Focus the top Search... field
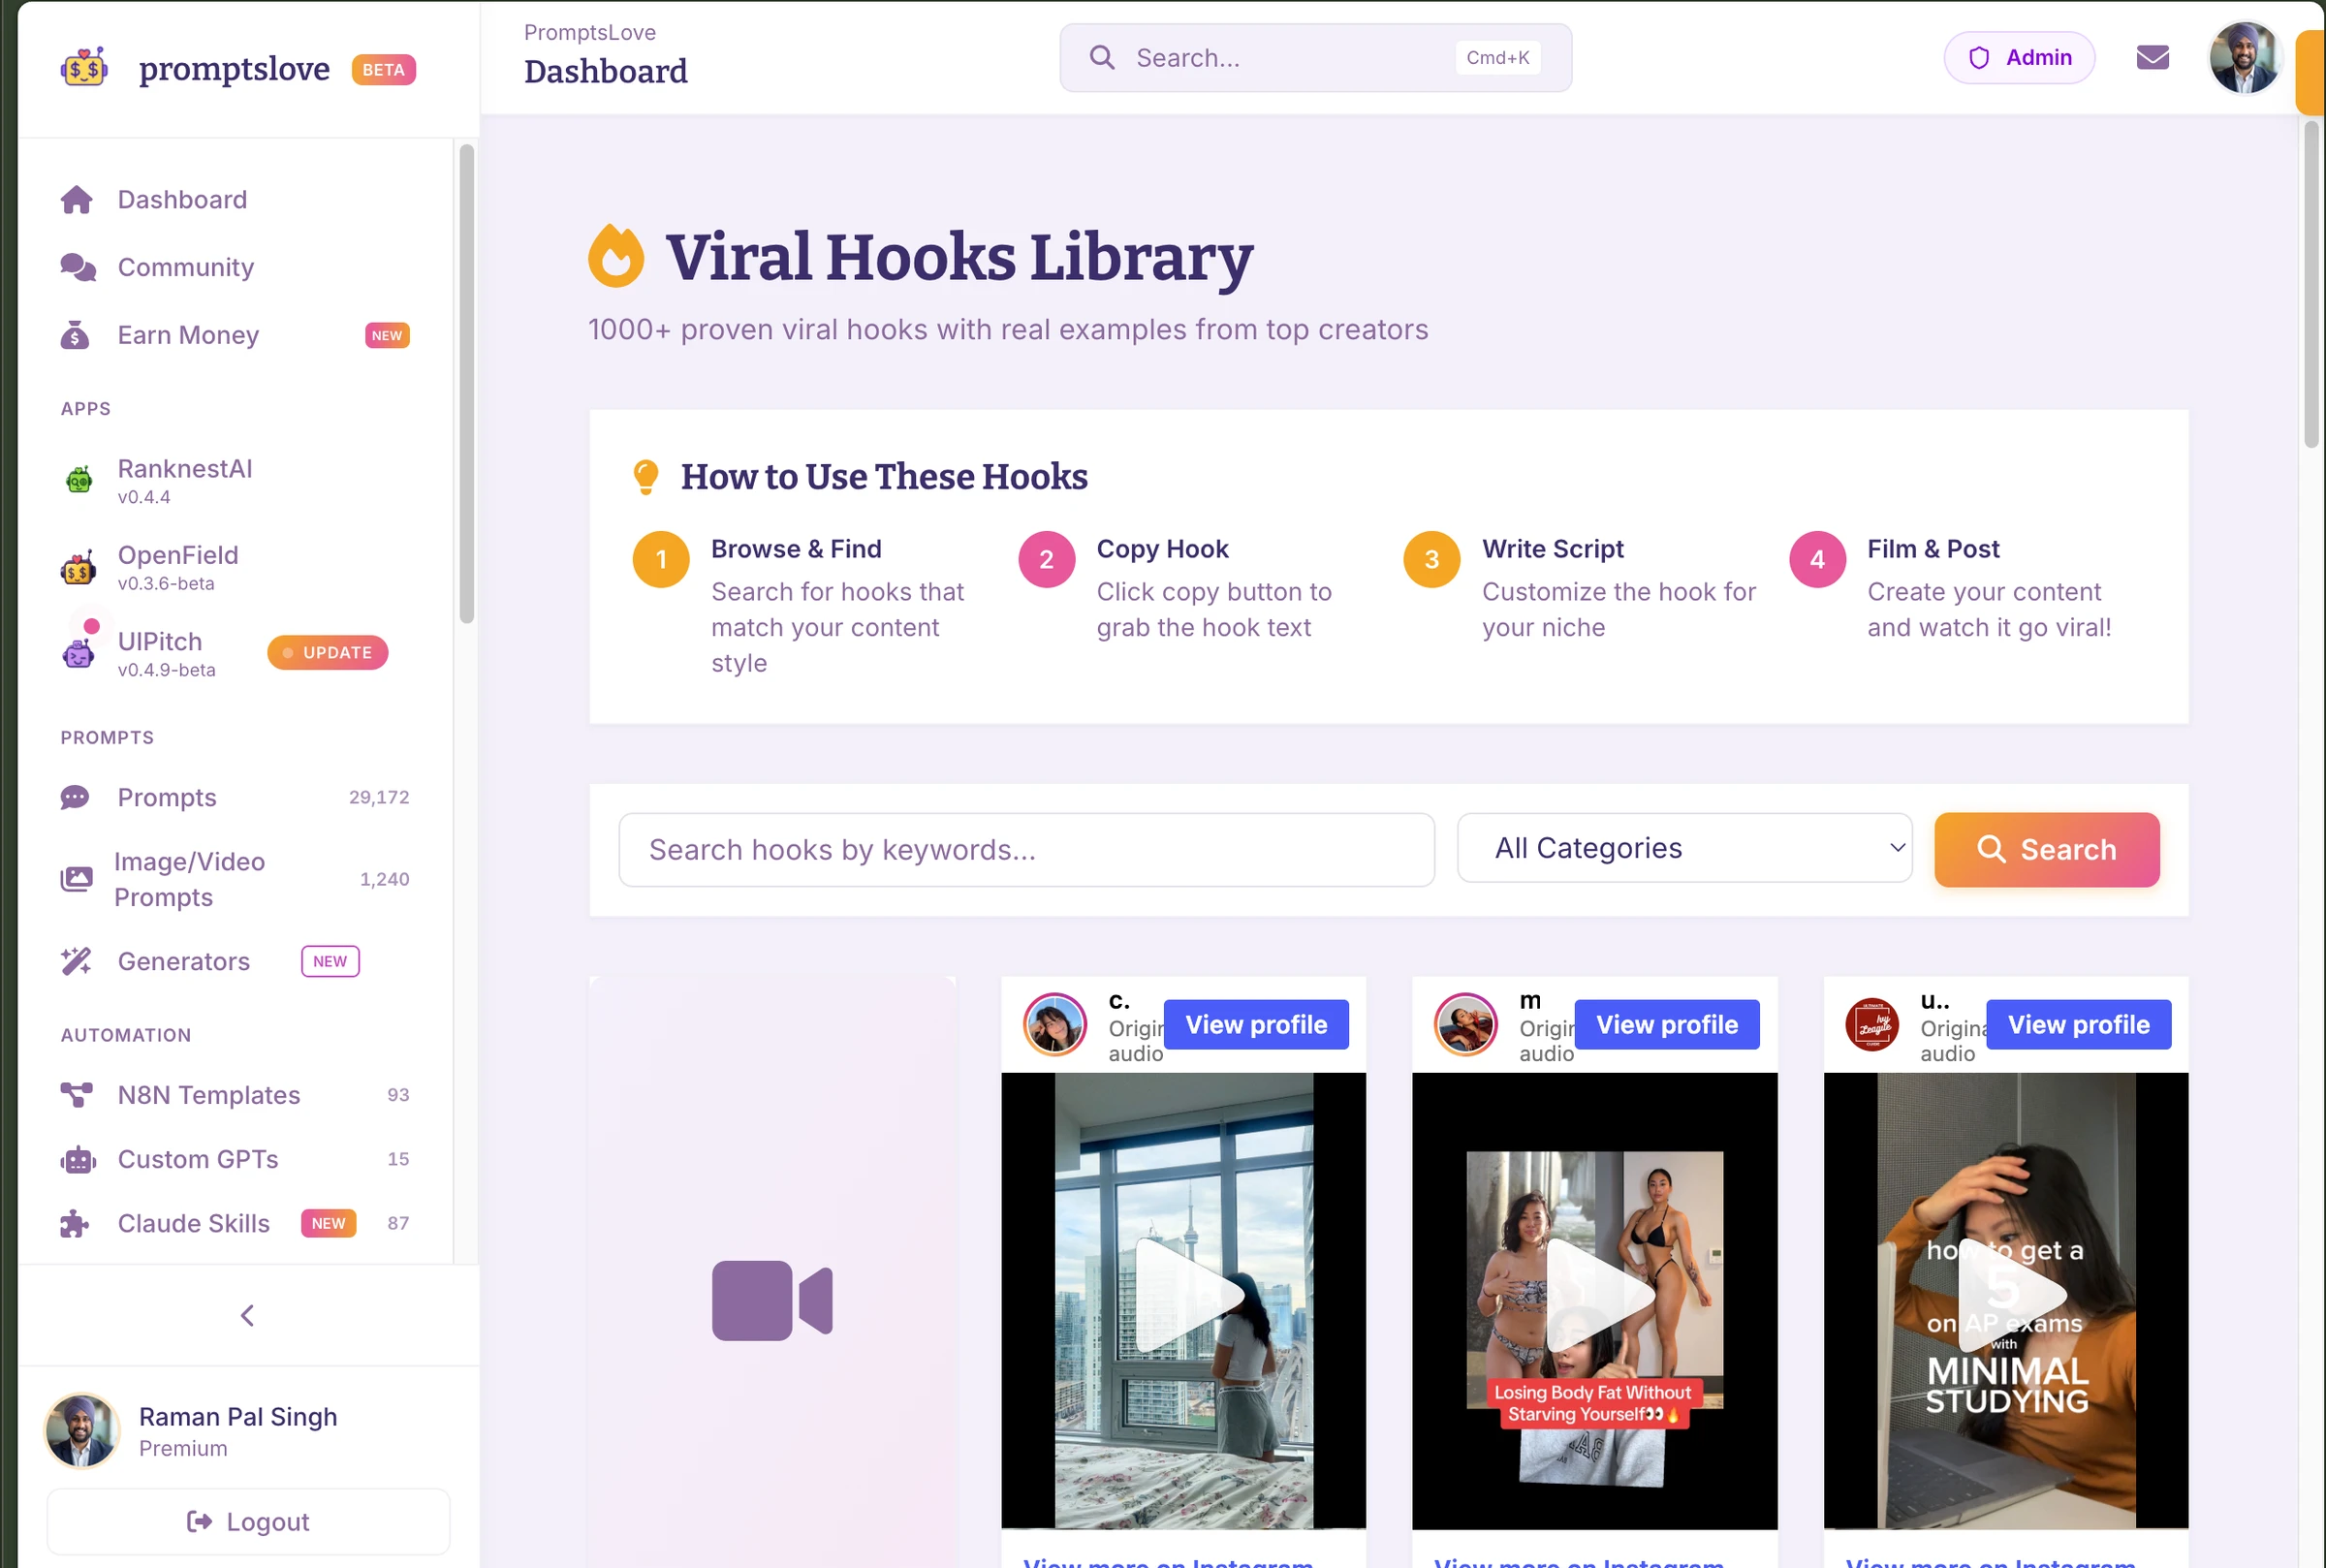 [1316, 58]
